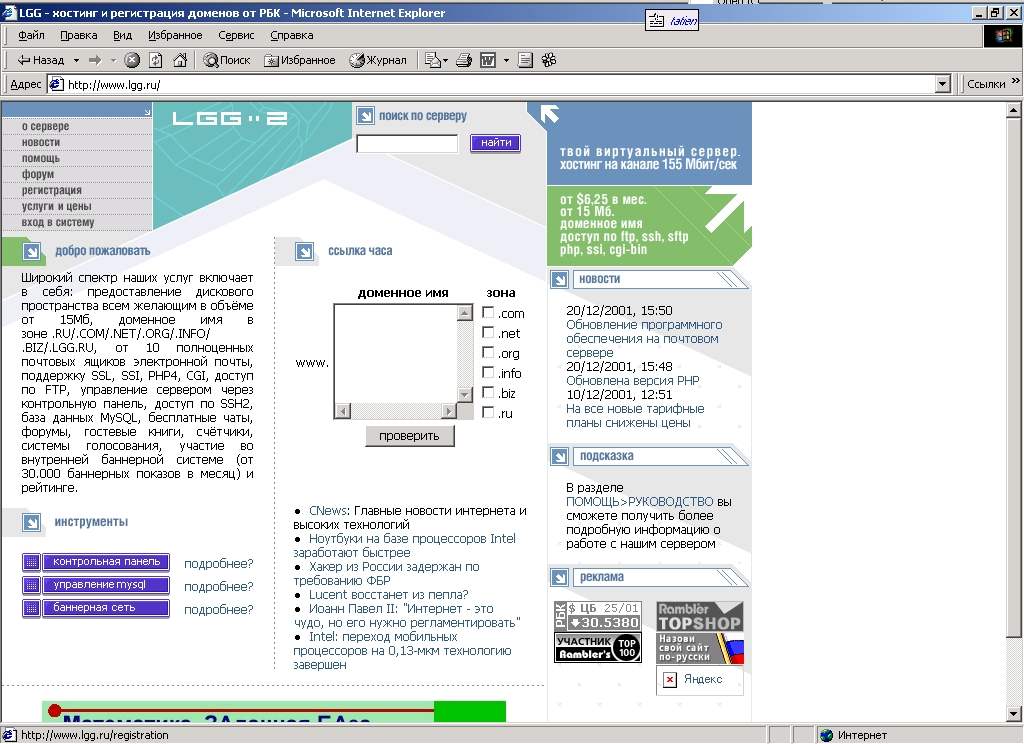Click the найти search button

point(496,142)
